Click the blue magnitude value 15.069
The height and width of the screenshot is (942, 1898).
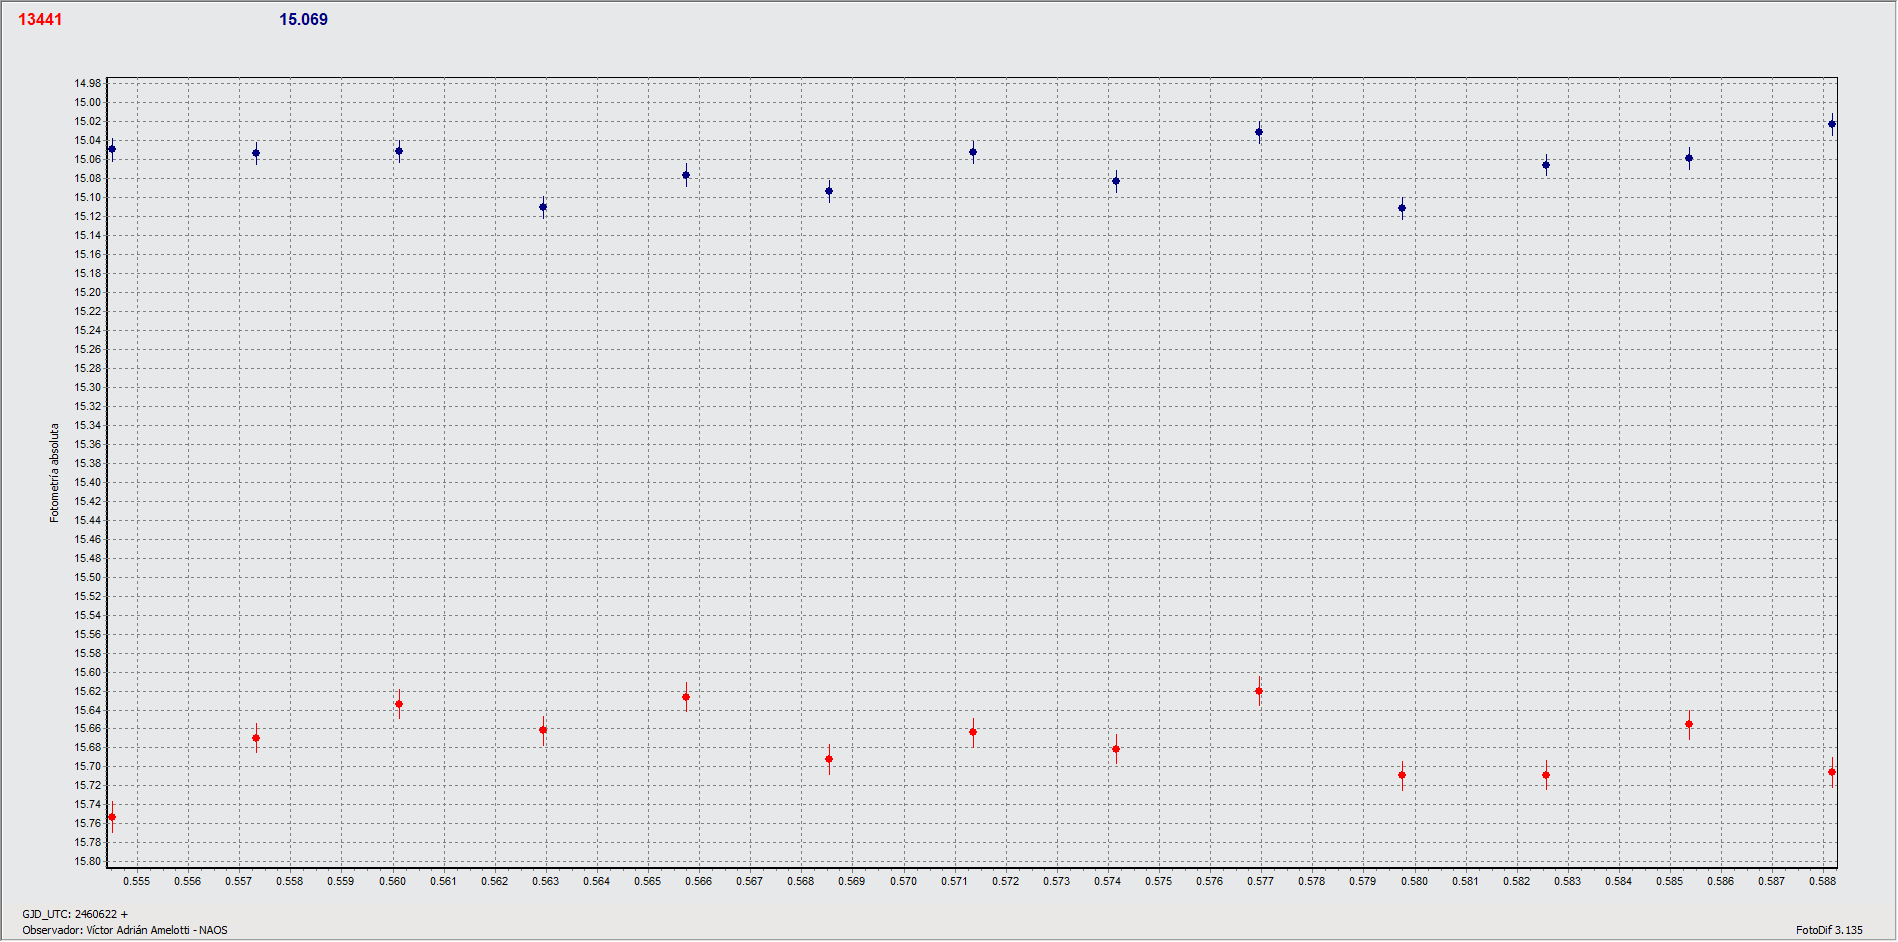pos(303,20)
